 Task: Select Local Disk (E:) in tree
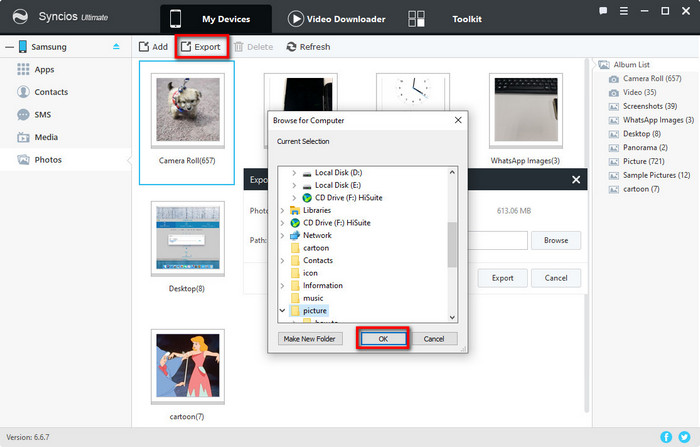pyautogui.click(x=338, y=185)
